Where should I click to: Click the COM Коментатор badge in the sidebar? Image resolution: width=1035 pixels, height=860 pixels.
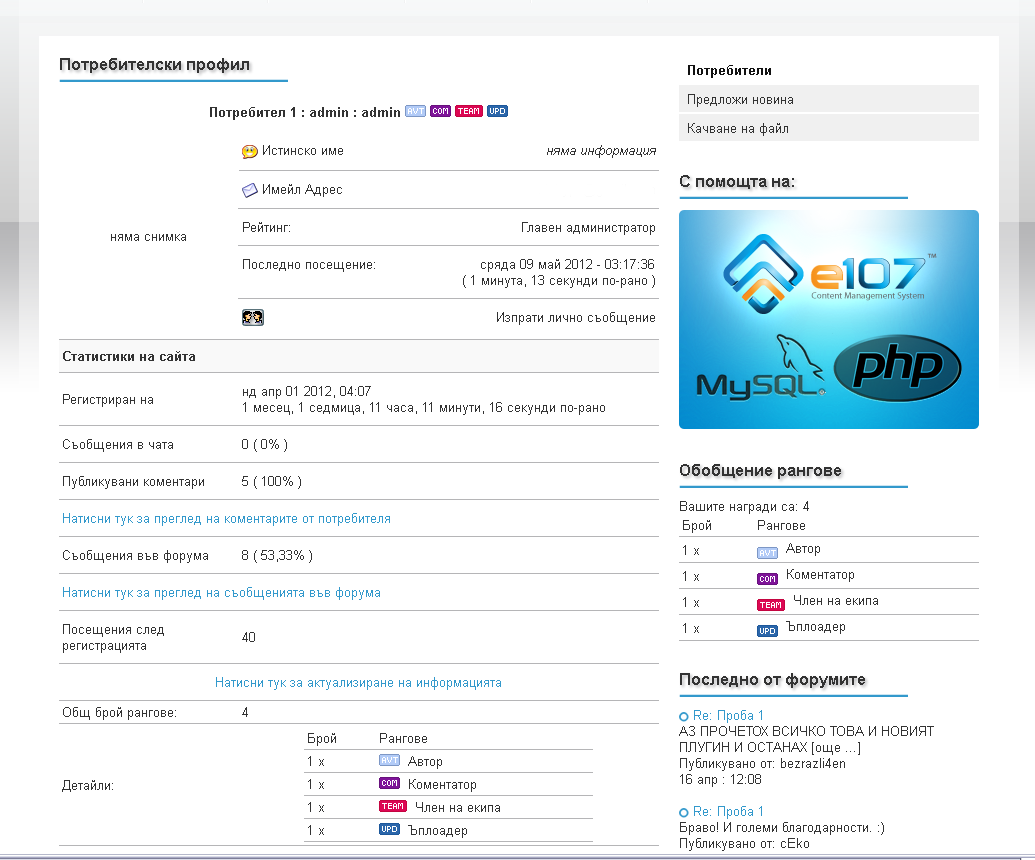coord(766,576)
